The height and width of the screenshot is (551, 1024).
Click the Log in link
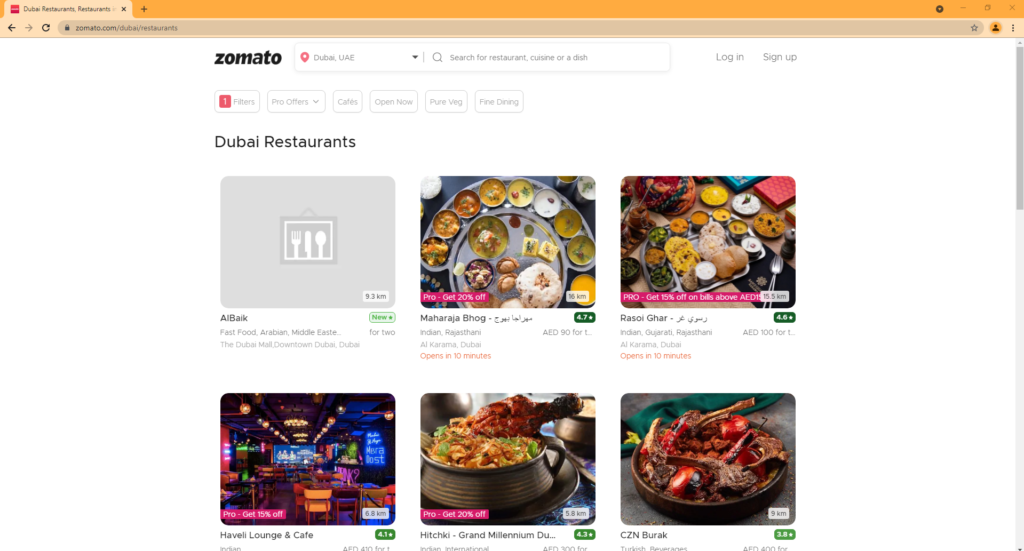click(x=729, y=57)
